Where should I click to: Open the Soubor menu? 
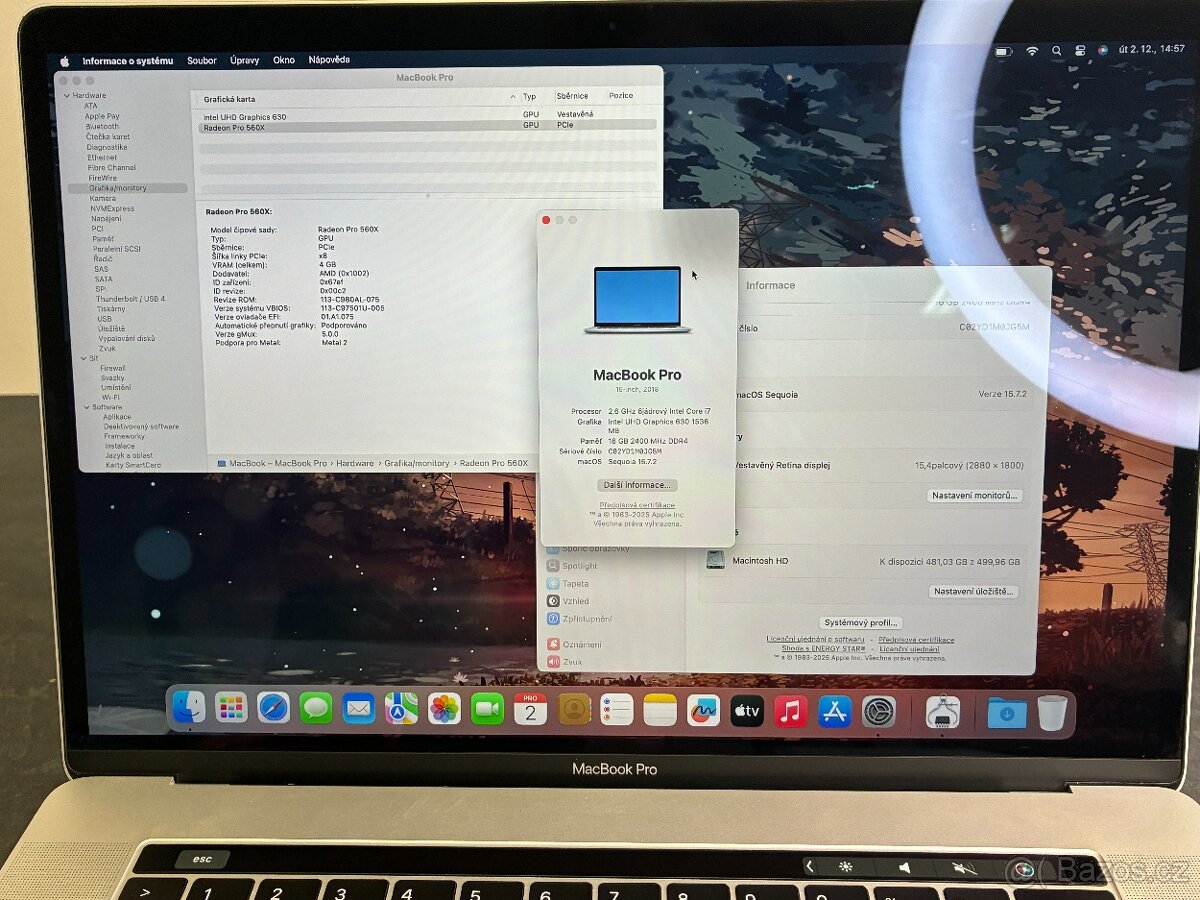point(201,61)
